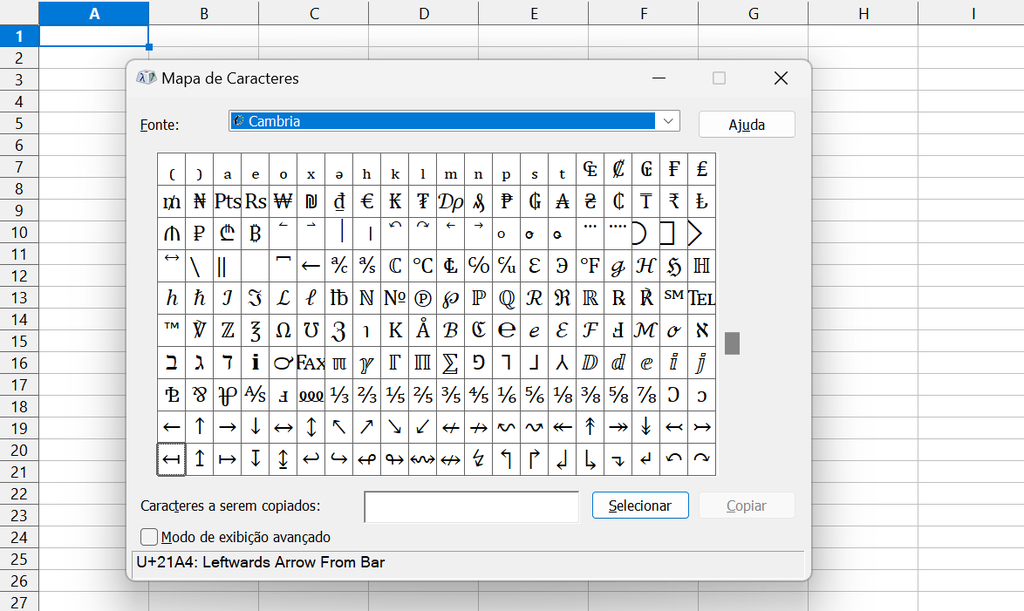Select column E header in spreadsheet
The height and width of the screenshot is (611, 1024).
pos(534,13)
